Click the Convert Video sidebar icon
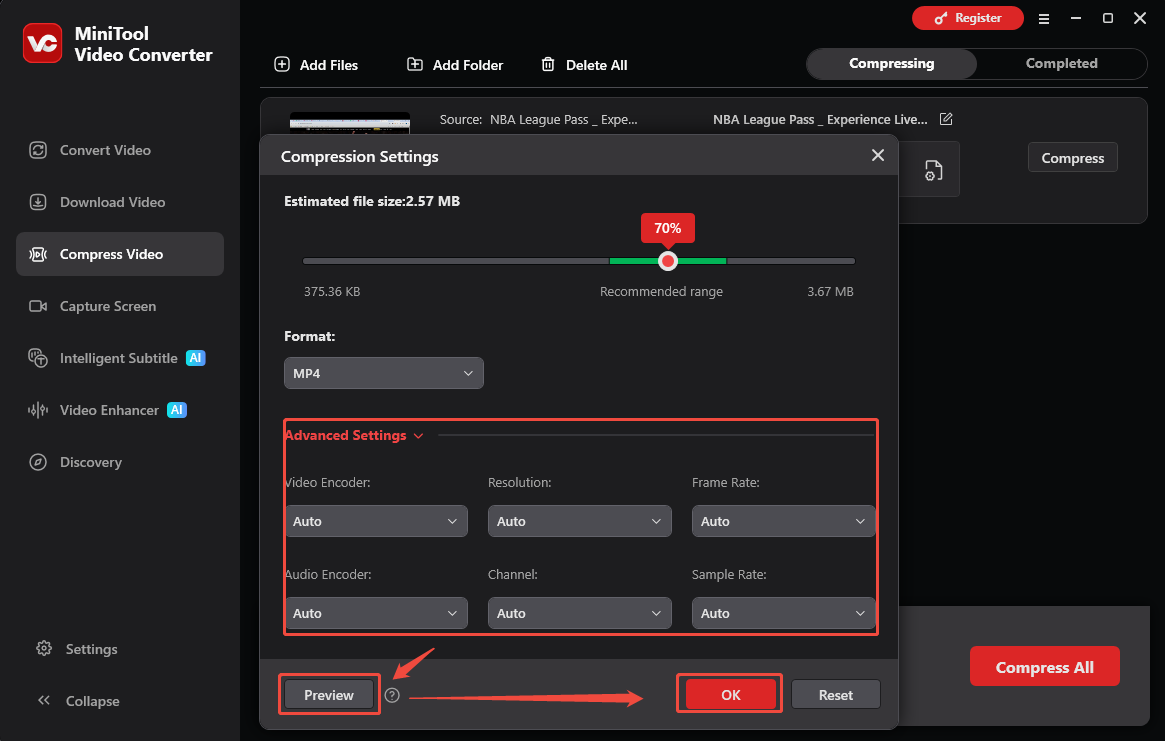1165x741 pixels. coord(38,150)
